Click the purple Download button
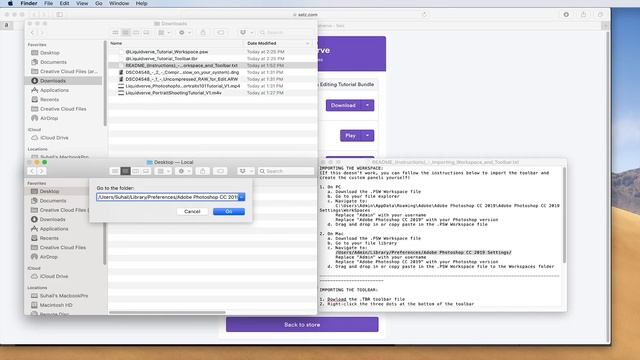 343,105
